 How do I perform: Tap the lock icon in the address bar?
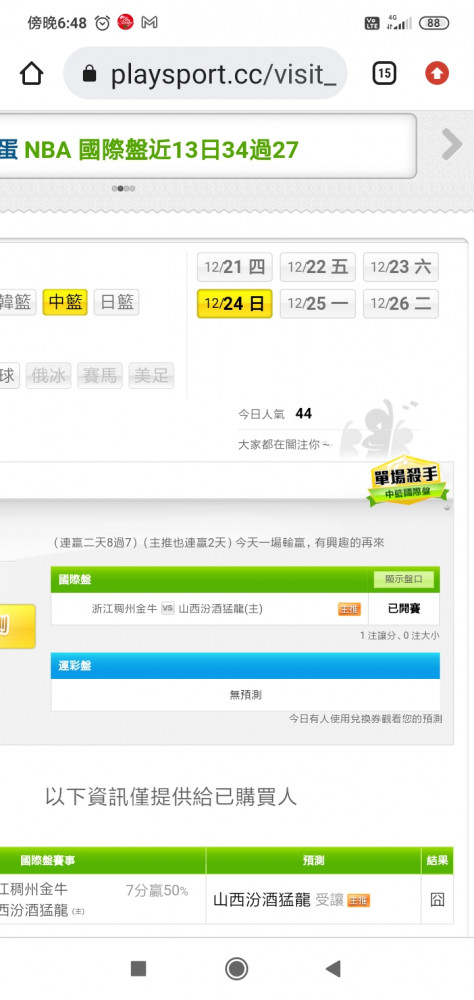pyautogui.click(x=90, y=75)
